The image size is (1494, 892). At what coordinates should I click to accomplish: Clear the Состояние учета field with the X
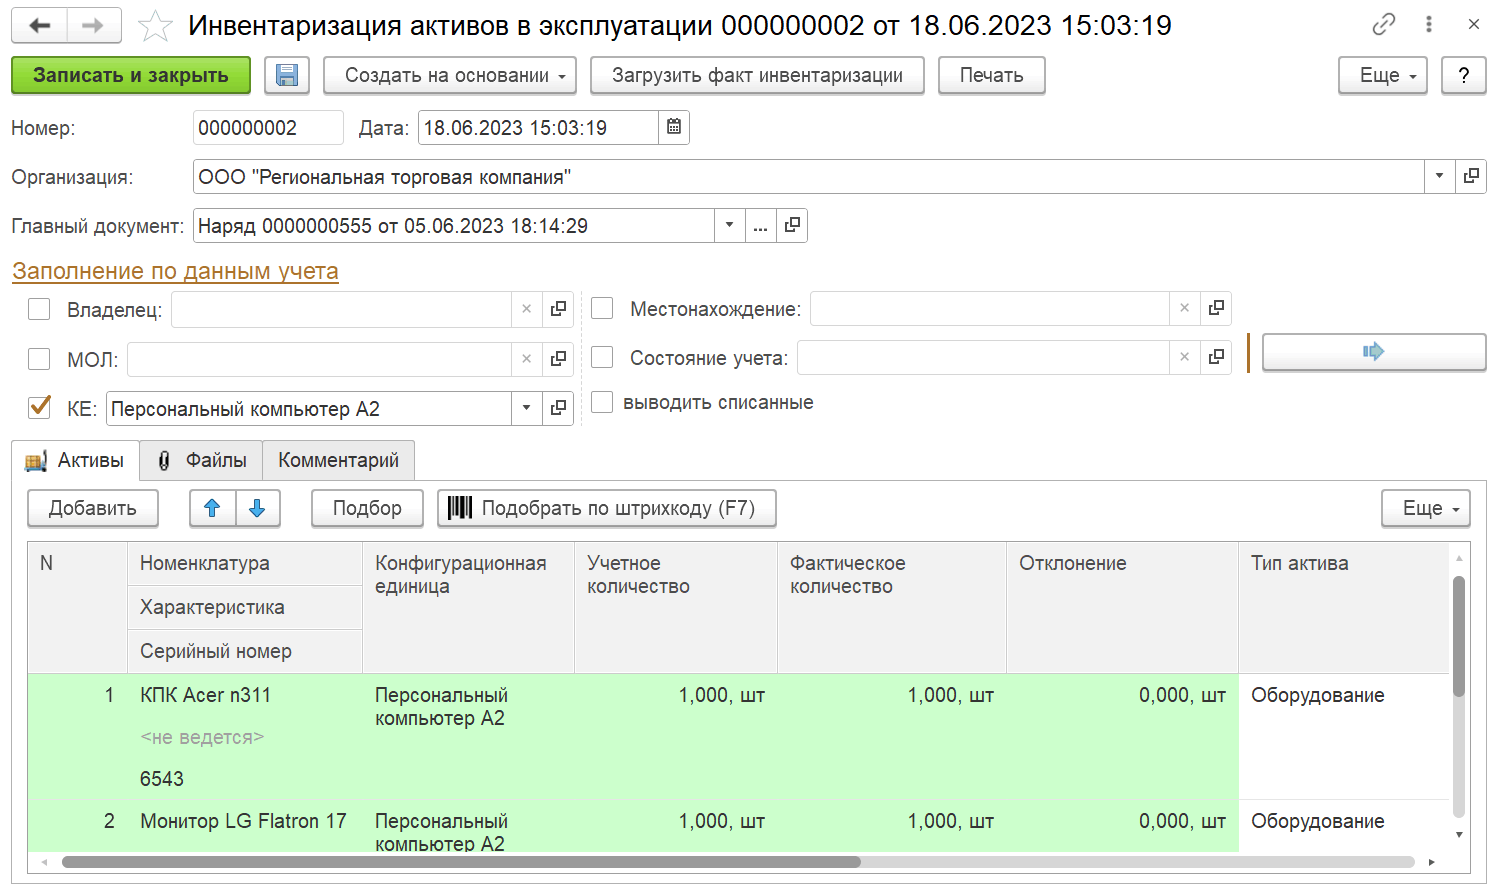[1184, 357]
